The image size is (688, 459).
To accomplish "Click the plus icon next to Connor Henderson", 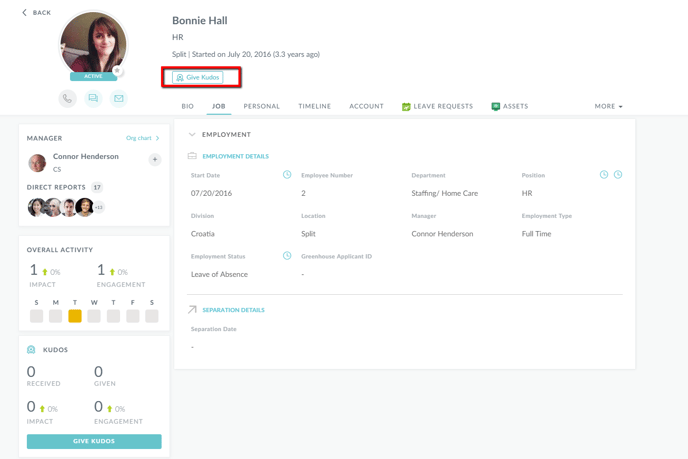I will (x=154, y=159).
